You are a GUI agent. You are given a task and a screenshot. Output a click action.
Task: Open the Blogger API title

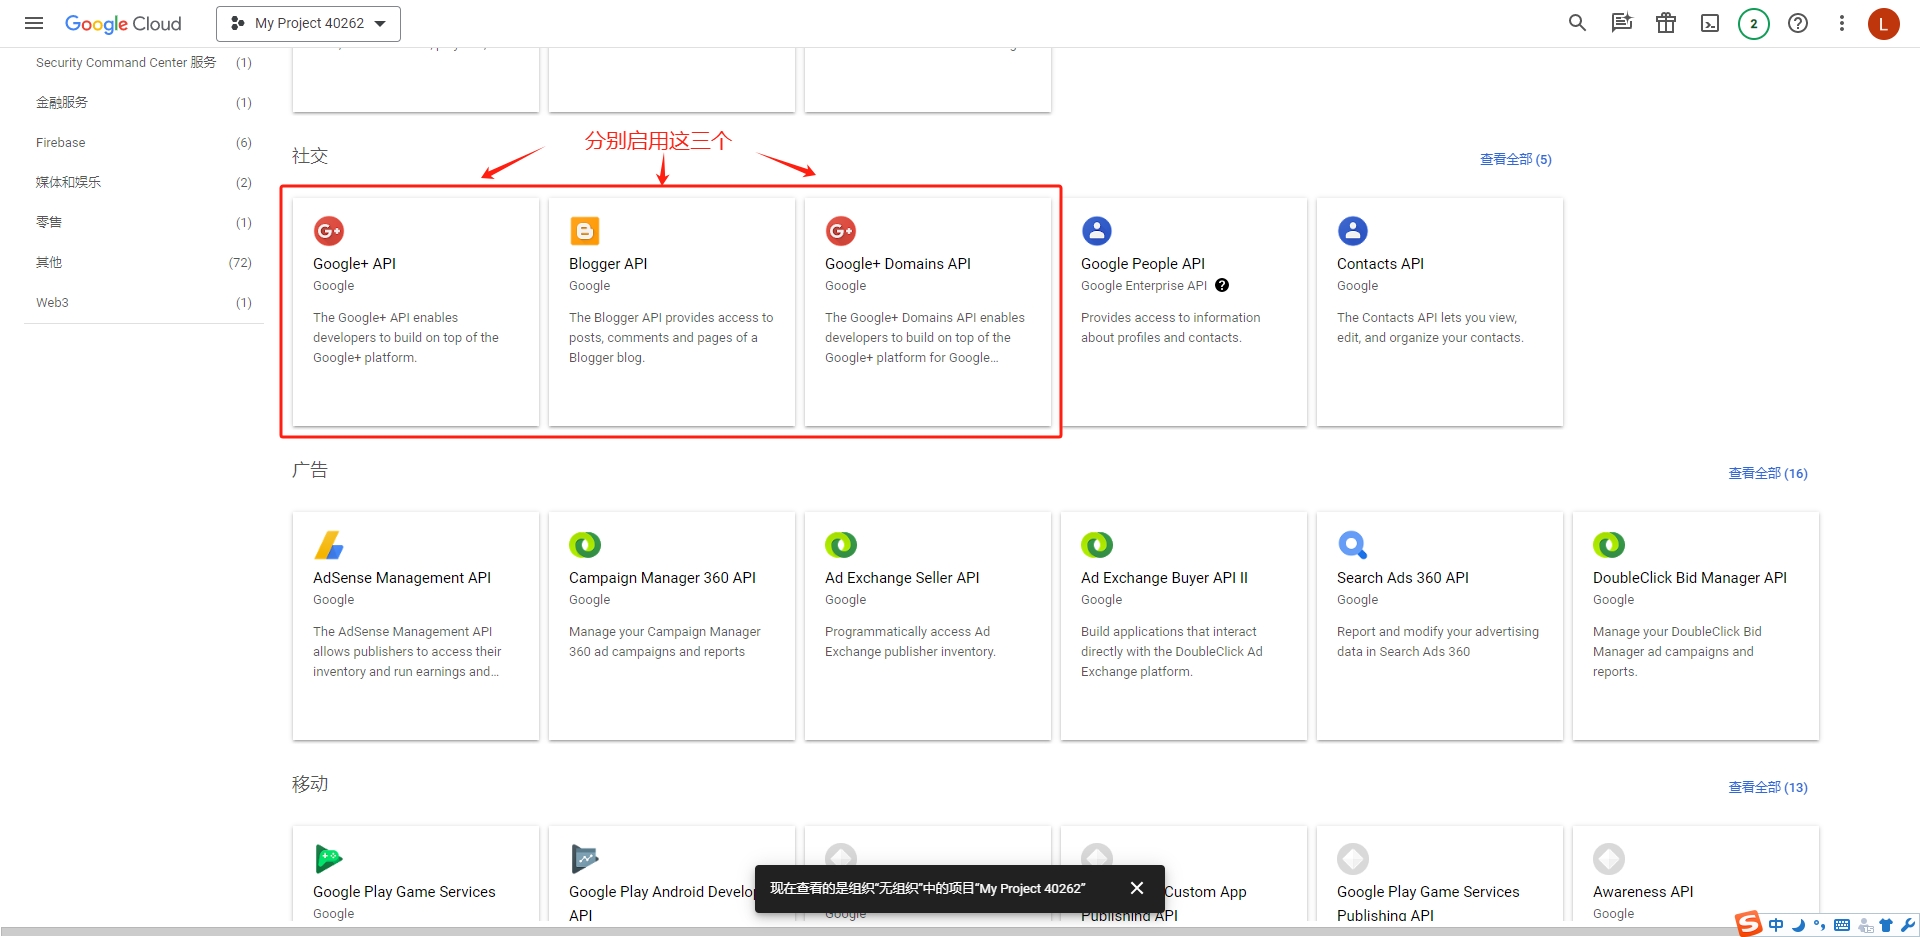(608, 264)
